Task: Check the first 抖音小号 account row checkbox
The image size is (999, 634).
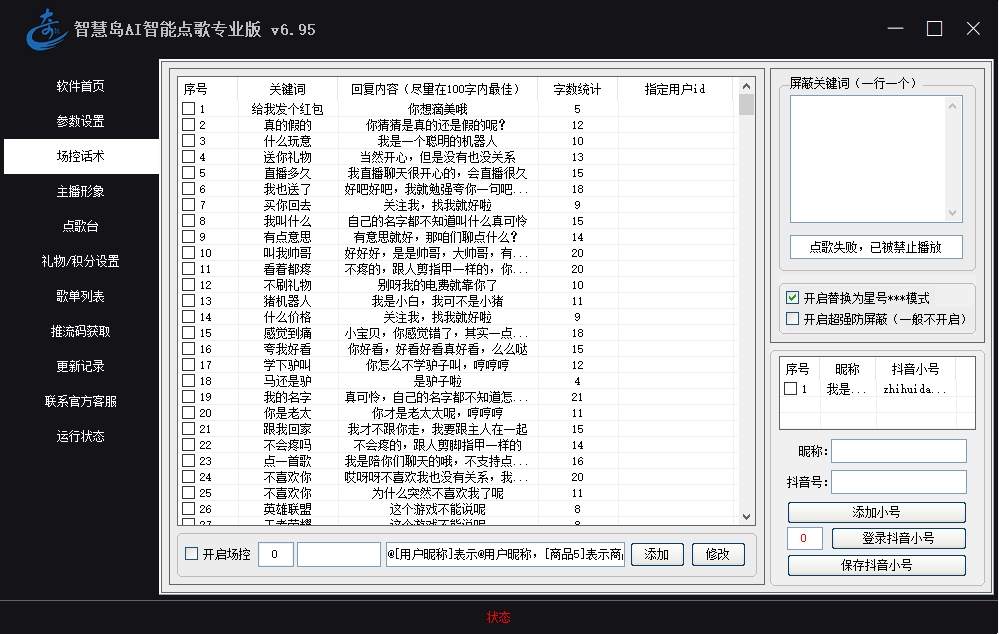Action: tap(790, 389)
